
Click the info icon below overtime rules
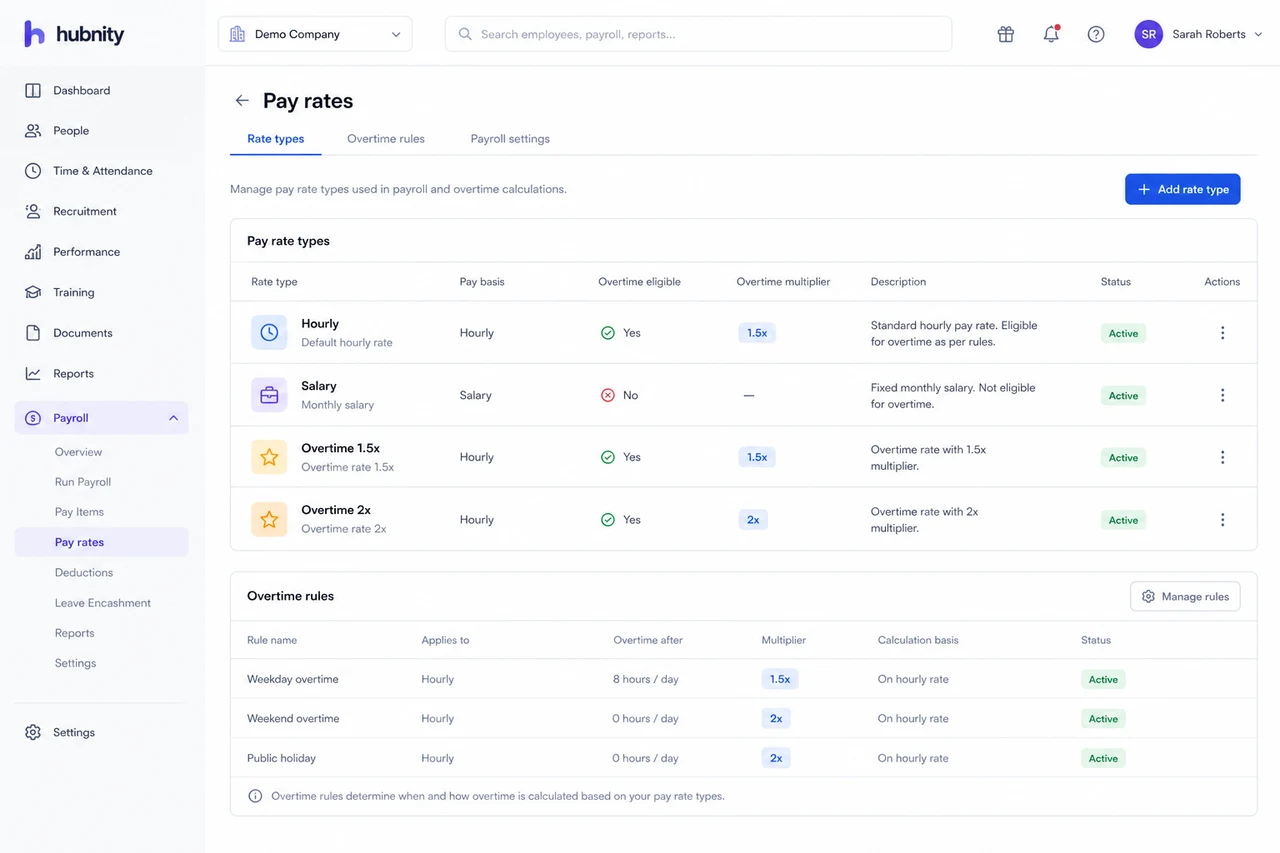[255, 796]
